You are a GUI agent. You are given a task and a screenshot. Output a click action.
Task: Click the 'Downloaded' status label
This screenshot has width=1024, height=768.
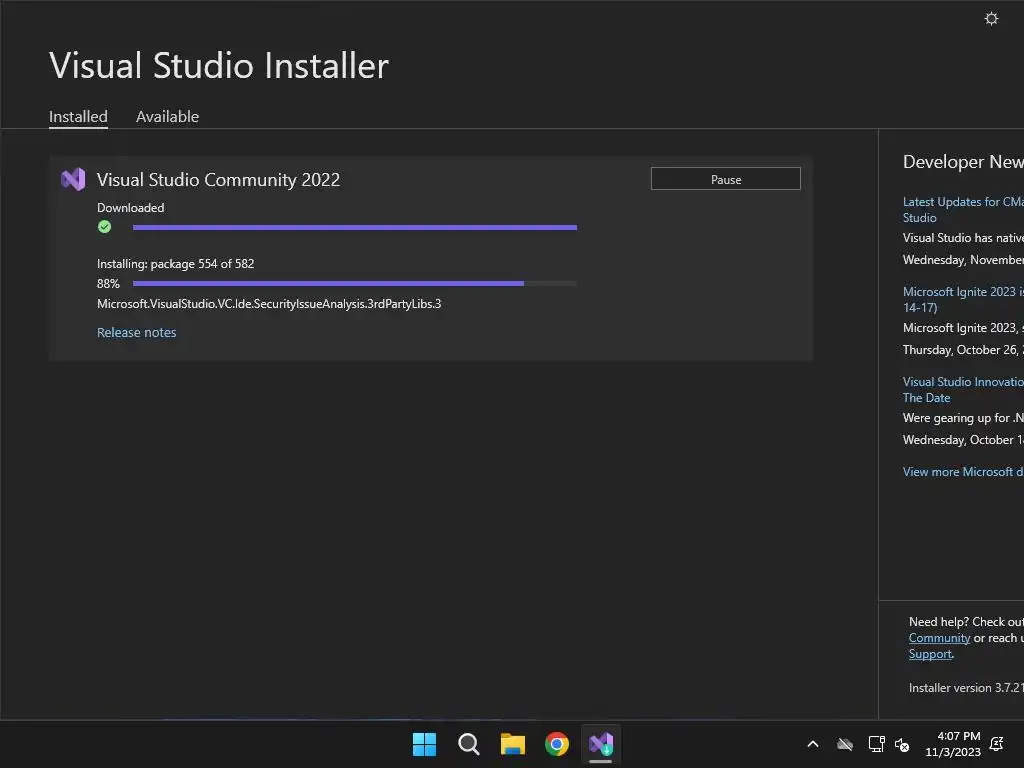pyautogui.click(x=131, y=208)
